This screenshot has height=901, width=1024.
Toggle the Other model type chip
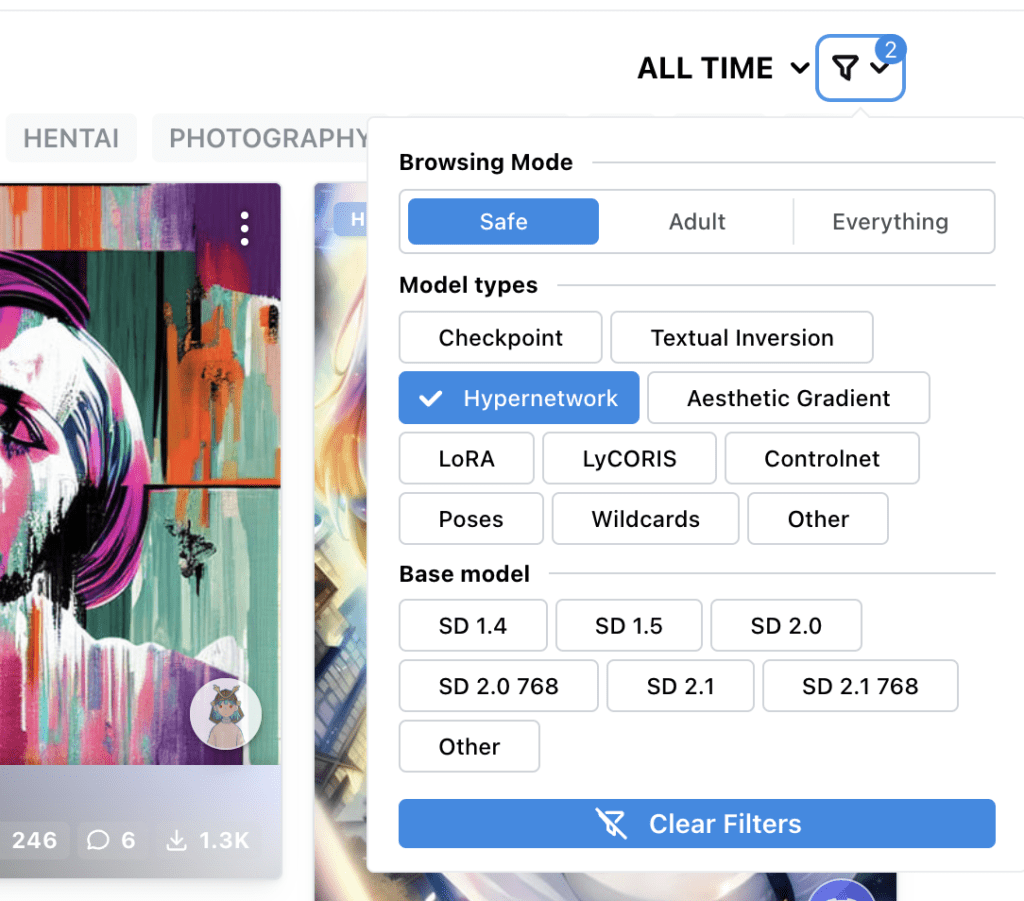pos(818,519)
